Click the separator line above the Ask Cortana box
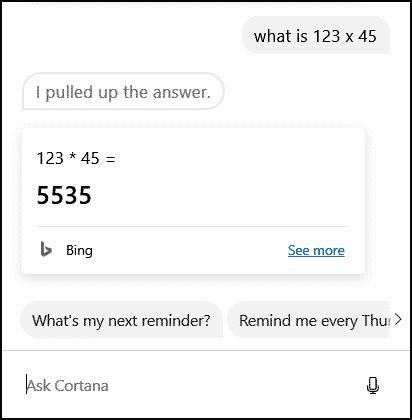 tap(206, 351)
